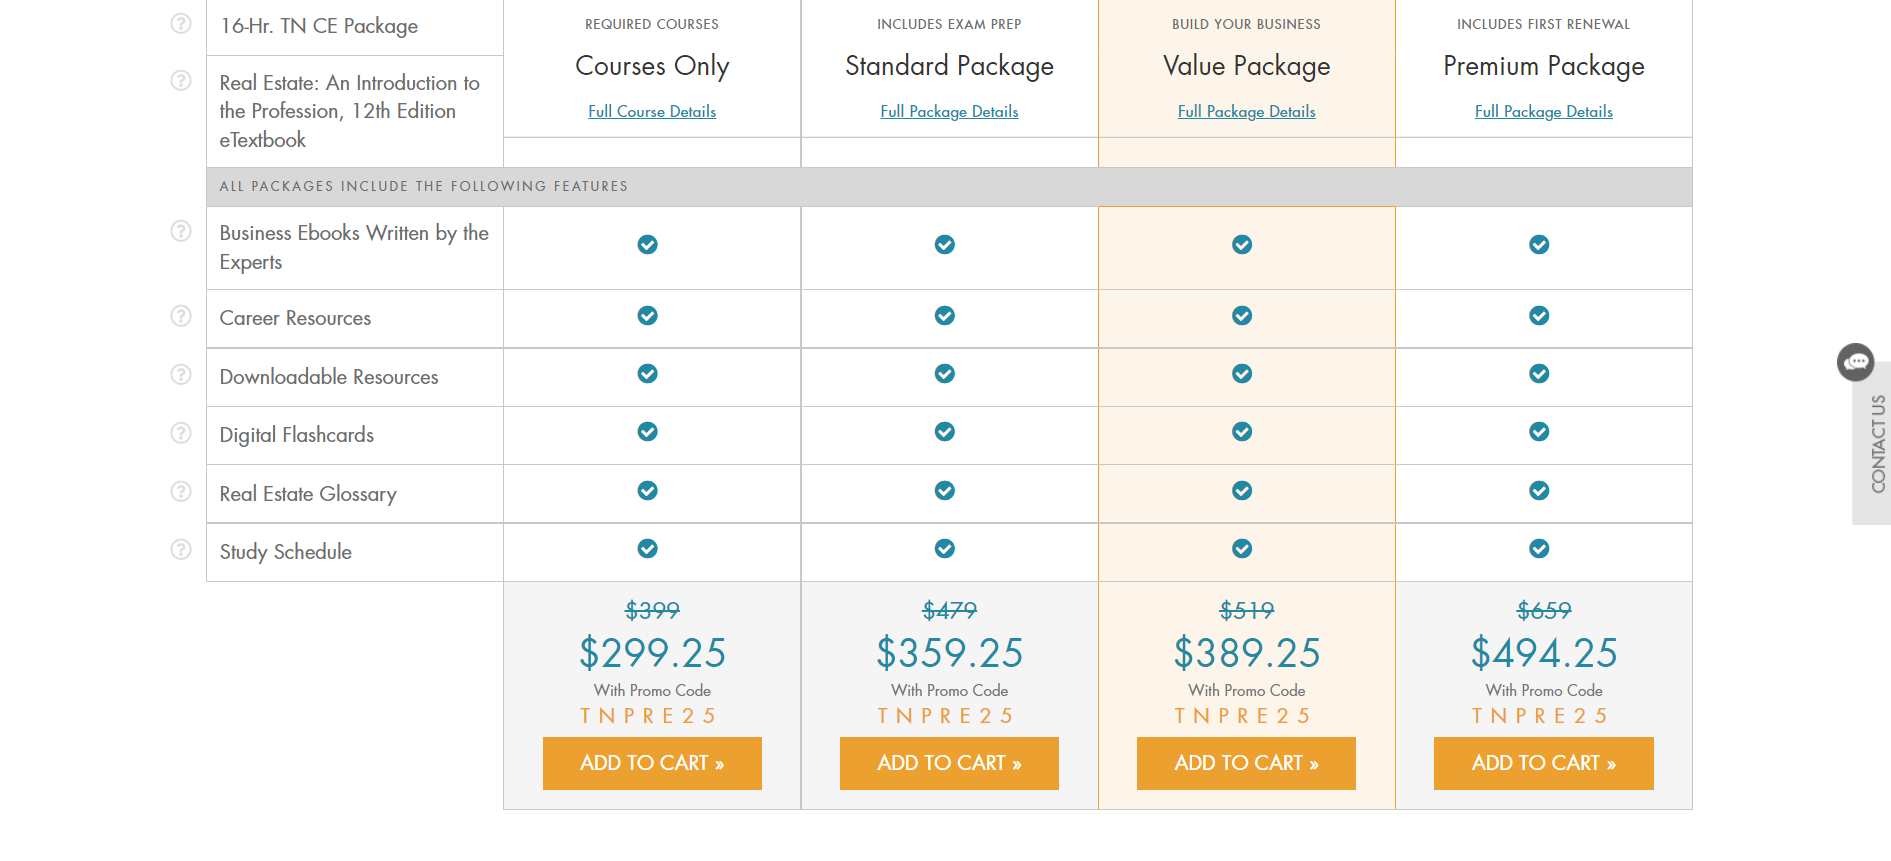The height and width of the screenshot is (861, 1891).
Task: Click Real Estate Glossary checkmark under Standard Package
Action: click(945, 490)
